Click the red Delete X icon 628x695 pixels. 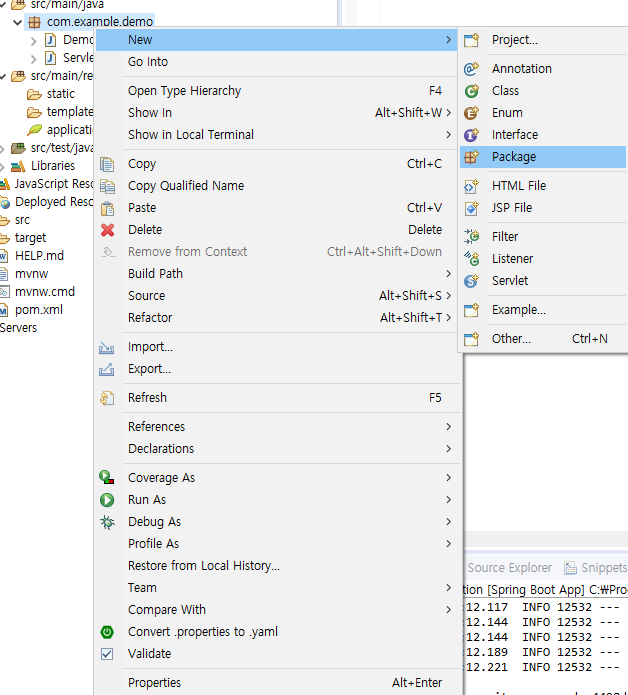(107, 230)
